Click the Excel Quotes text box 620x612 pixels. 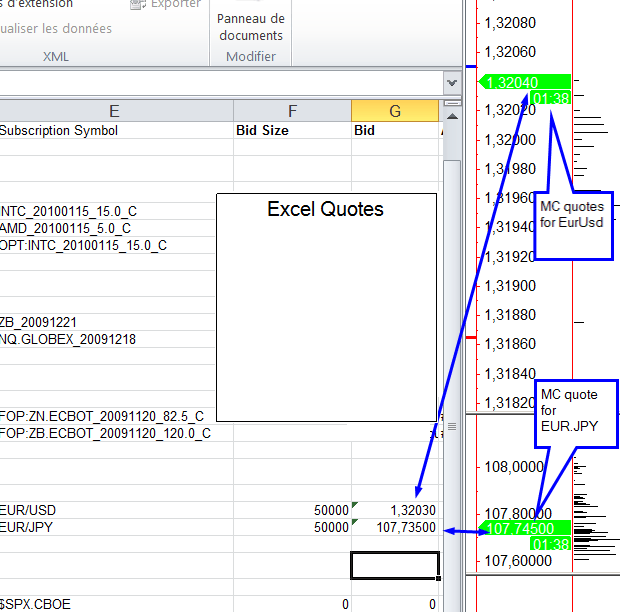[x=326, y=307]
